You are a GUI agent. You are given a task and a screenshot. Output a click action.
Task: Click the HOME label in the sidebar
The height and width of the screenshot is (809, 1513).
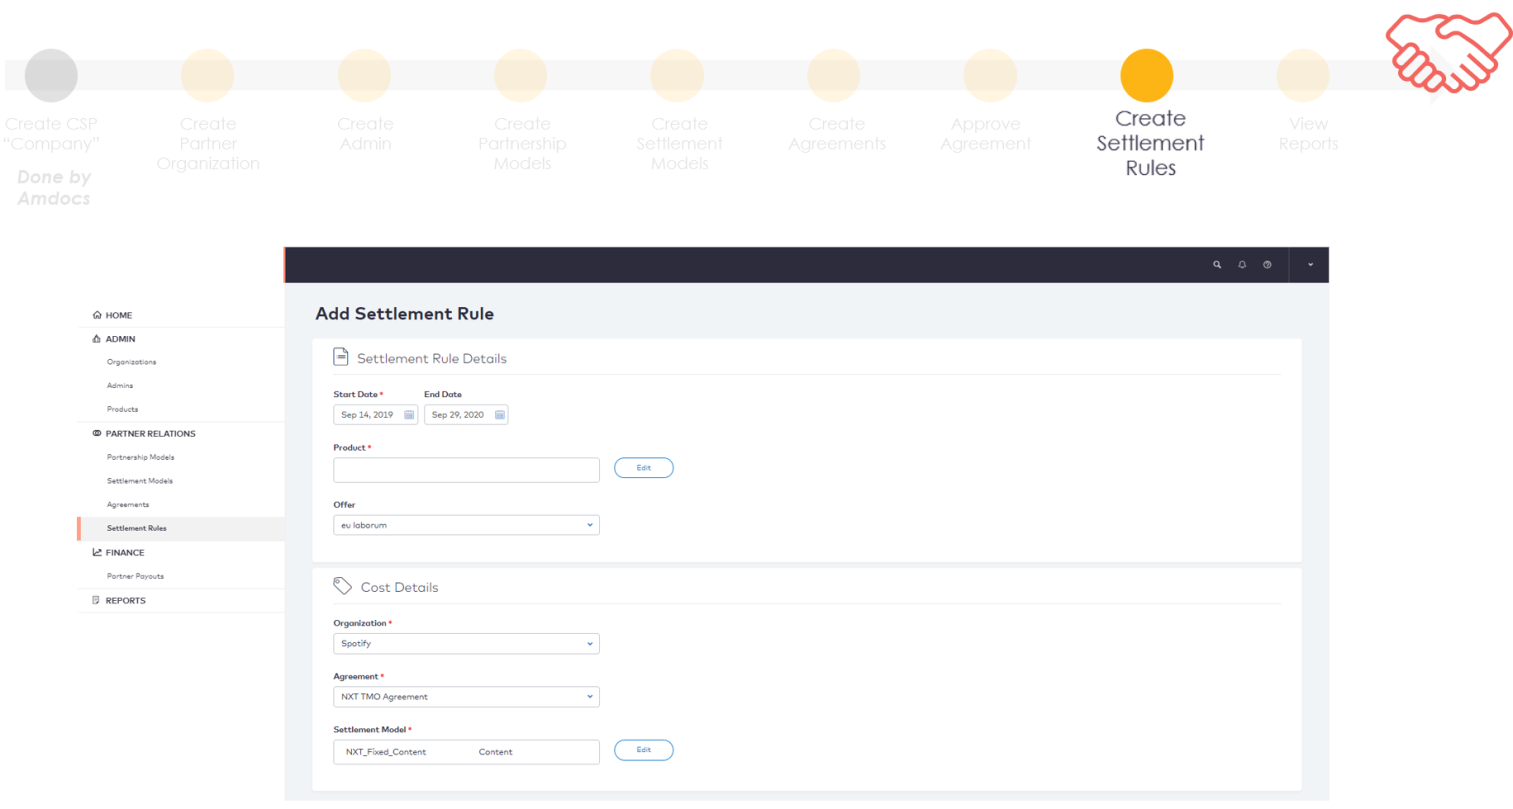coord(119,315)
